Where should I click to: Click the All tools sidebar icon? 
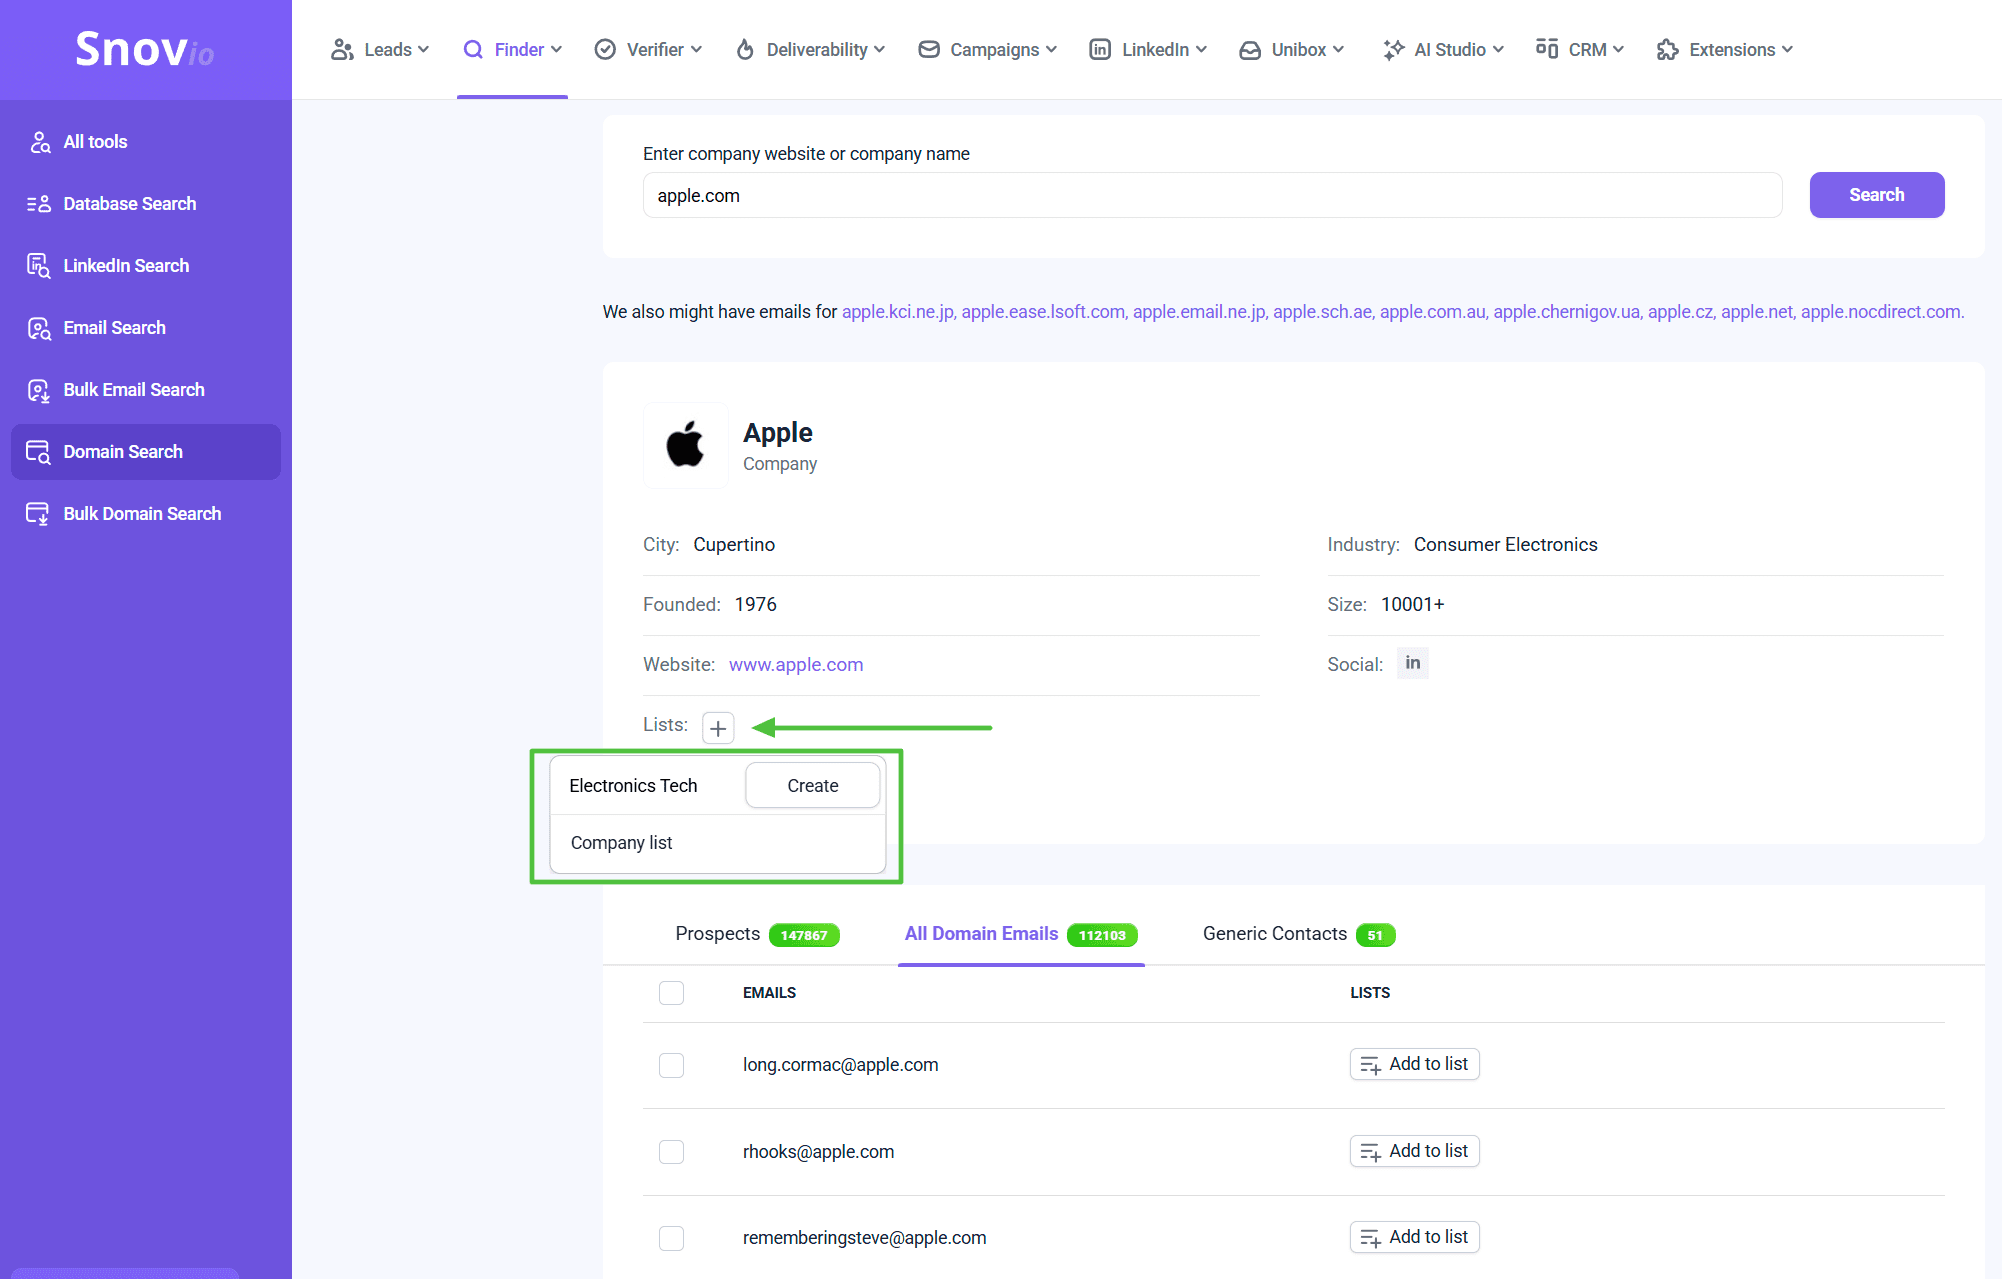(39, 142)
